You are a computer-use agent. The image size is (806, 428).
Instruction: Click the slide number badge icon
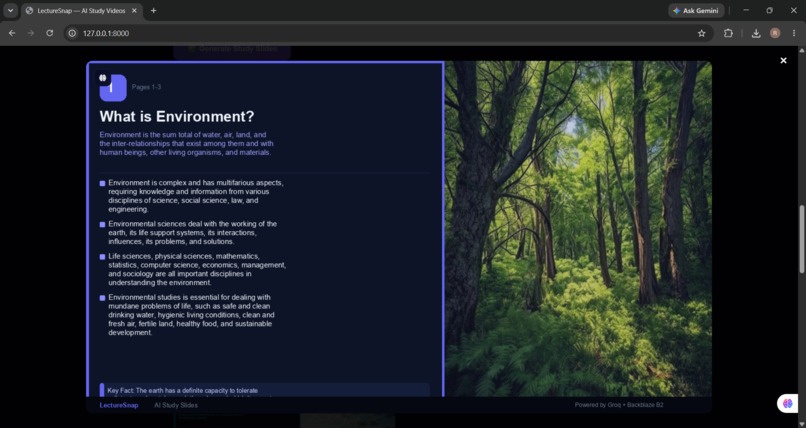pos(113,87)
